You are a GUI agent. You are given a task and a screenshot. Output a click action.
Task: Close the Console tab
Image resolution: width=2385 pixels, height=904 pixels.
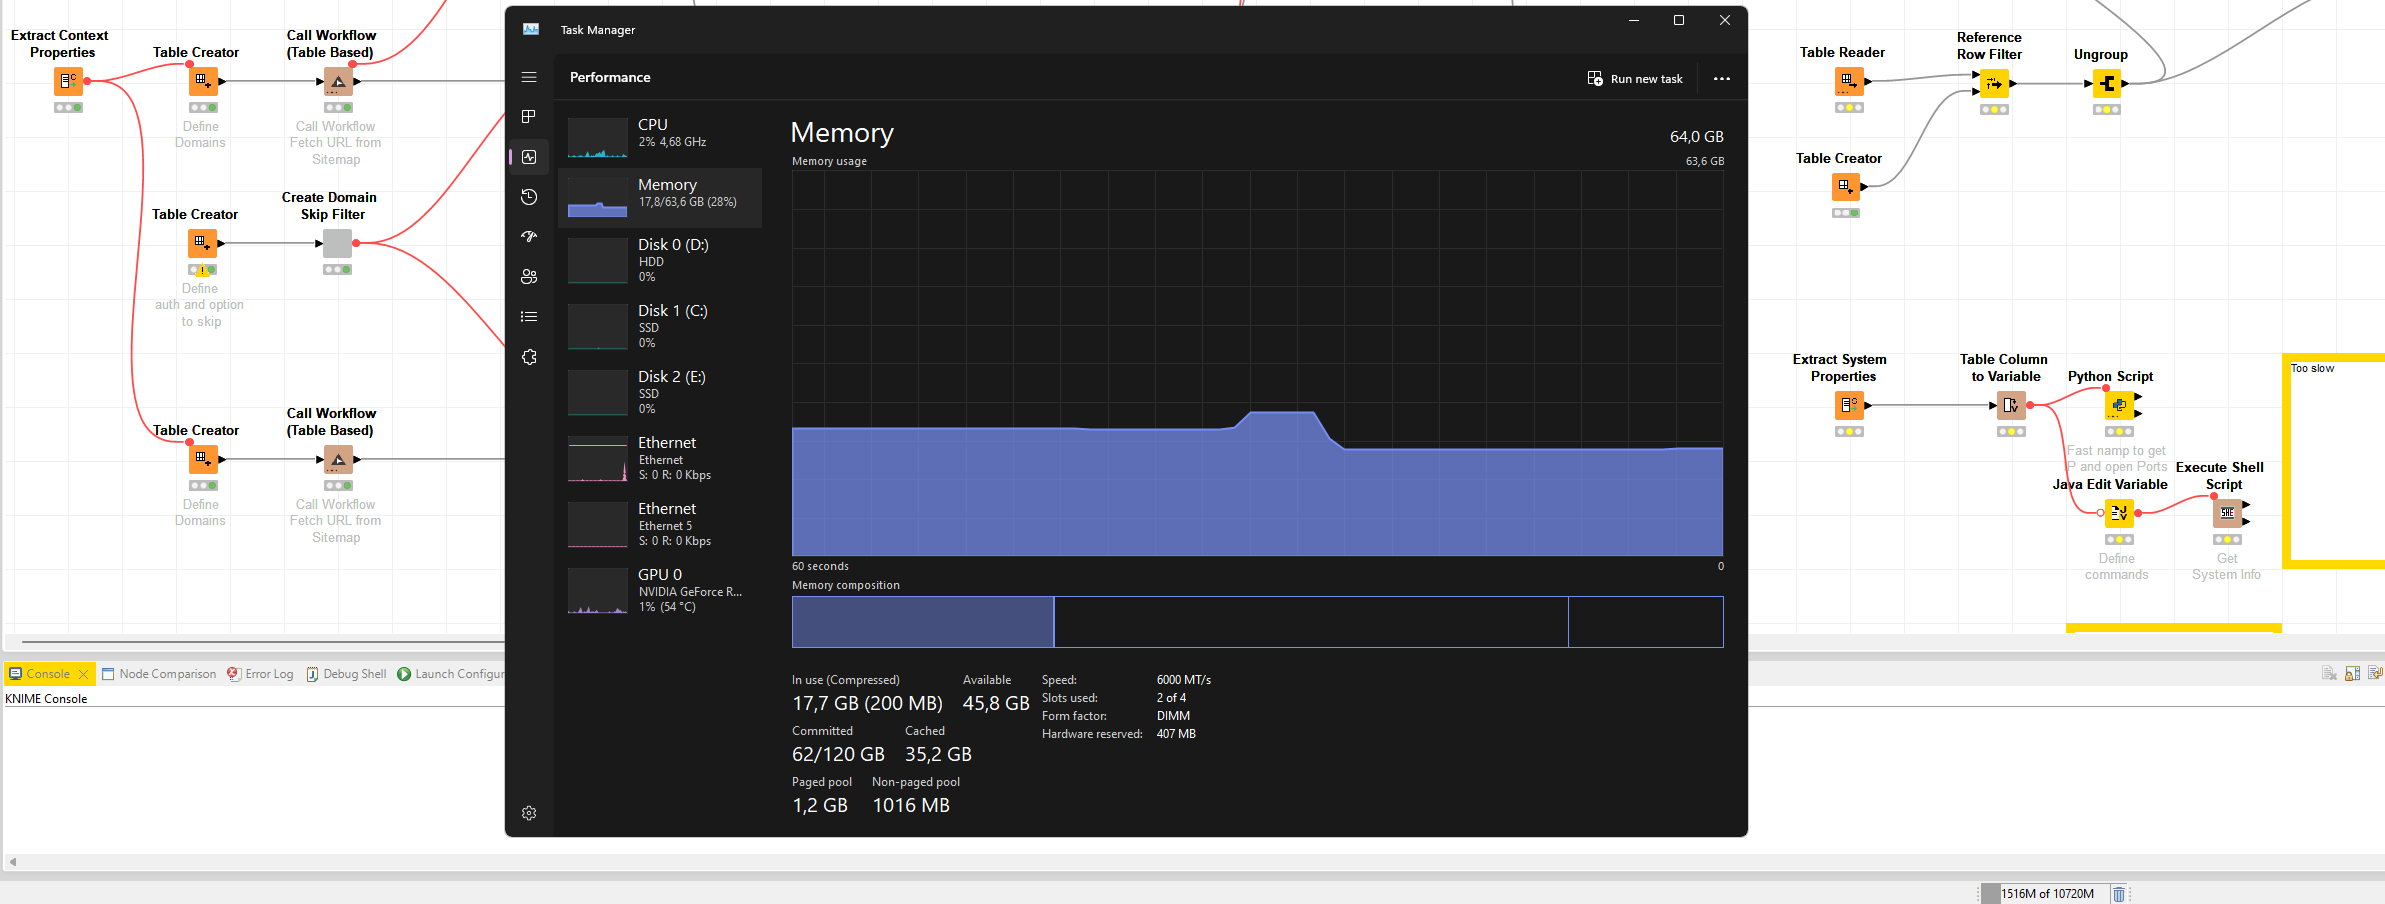coord(84,674)
